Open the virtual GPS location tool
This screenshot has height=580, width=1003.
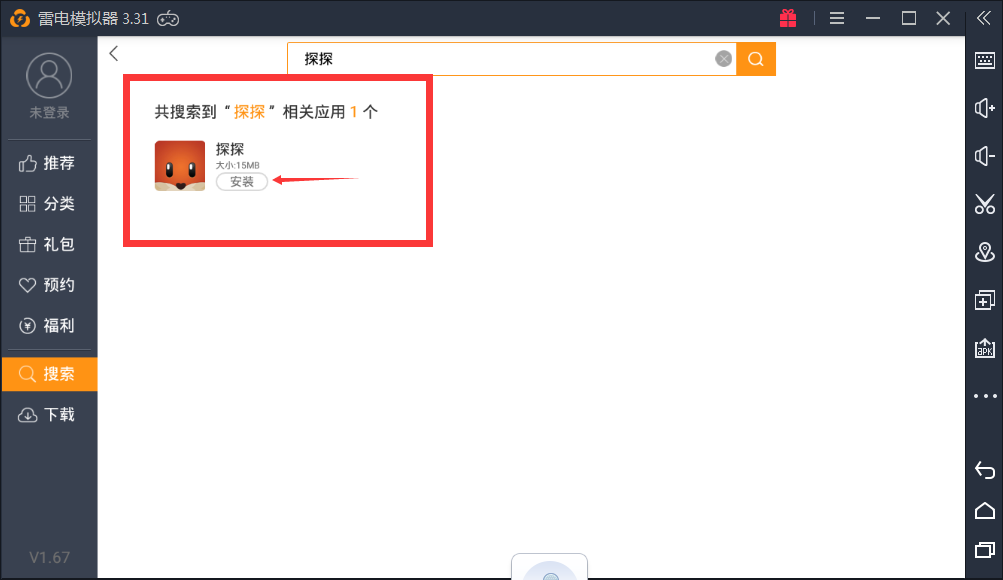point(984,252)
